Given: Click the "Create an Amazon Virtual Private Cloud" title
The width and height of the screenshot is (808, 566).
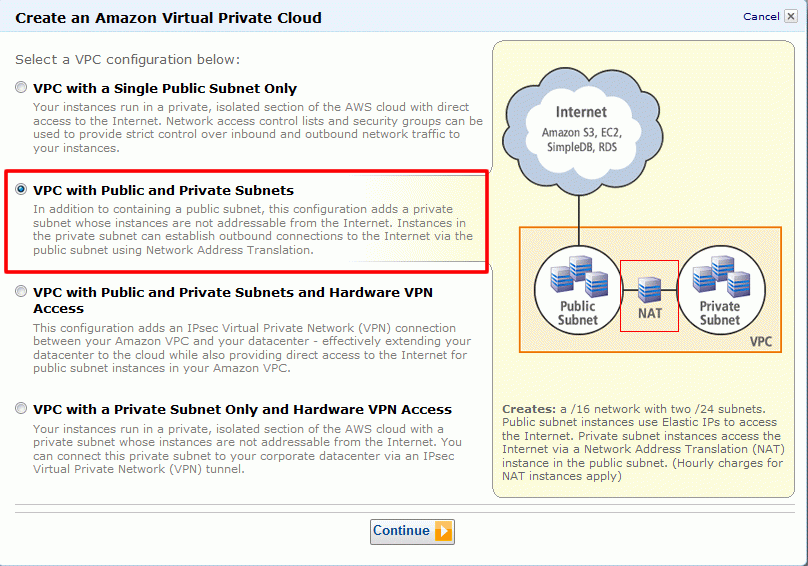Looking at the screenshot, I should click(168, 18).
